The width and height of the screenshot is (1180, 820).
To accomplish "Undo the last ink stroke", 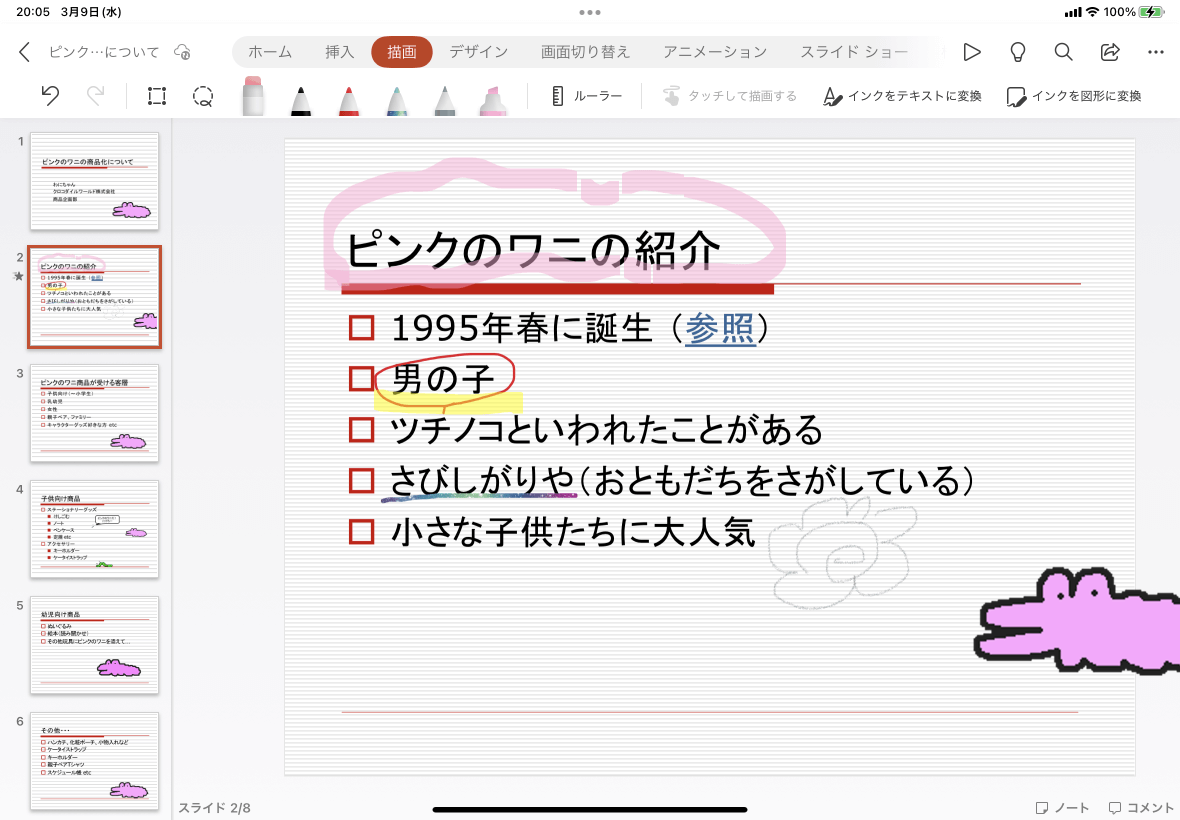I will 50,96.
